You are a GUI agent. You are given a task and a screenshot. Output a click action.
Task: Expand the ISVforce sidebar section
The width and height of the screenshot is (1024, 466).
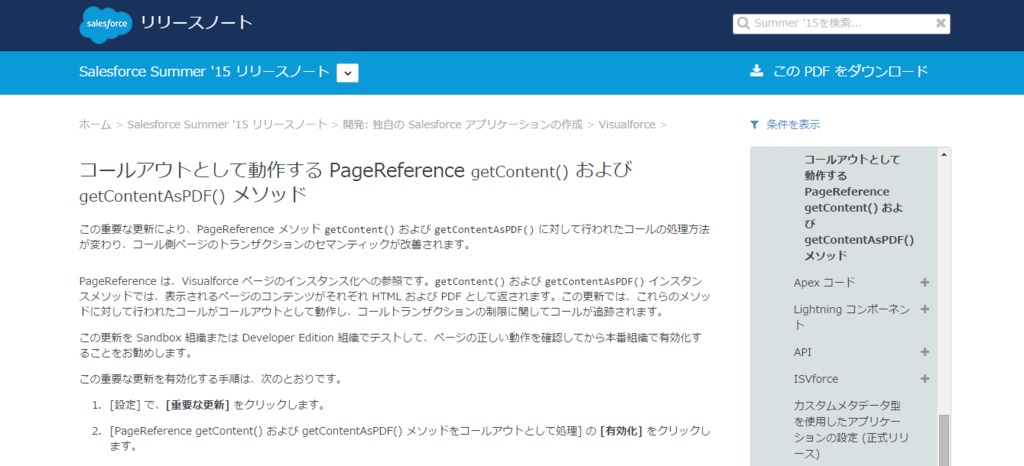click(x=924, y=379)
